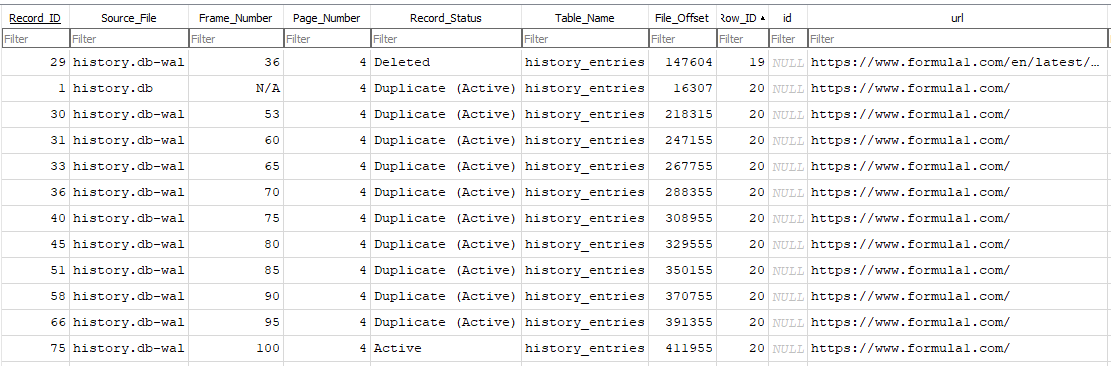Sort by File_Offset column header

point(682,18)
